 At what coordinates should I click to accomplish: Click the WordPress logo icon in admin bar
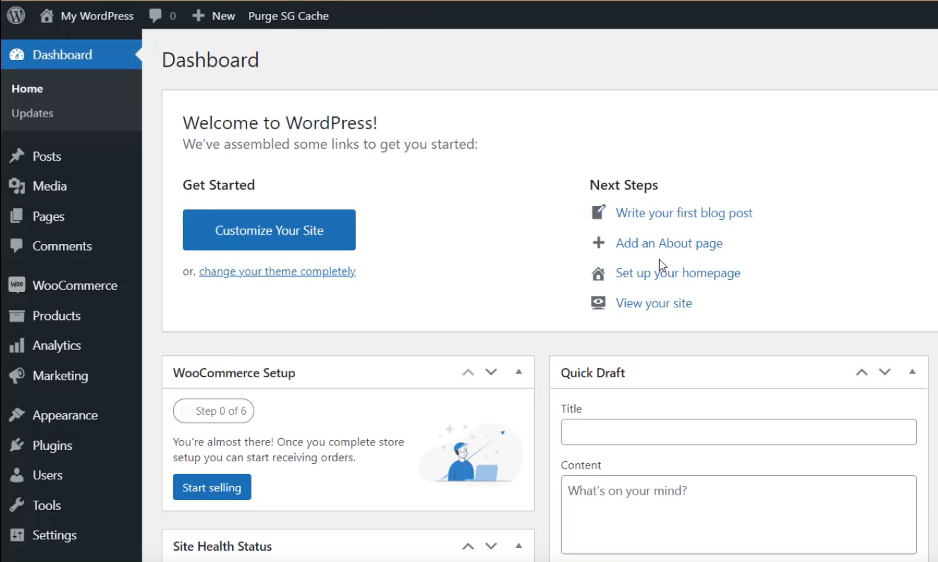(x=16, y=15)
